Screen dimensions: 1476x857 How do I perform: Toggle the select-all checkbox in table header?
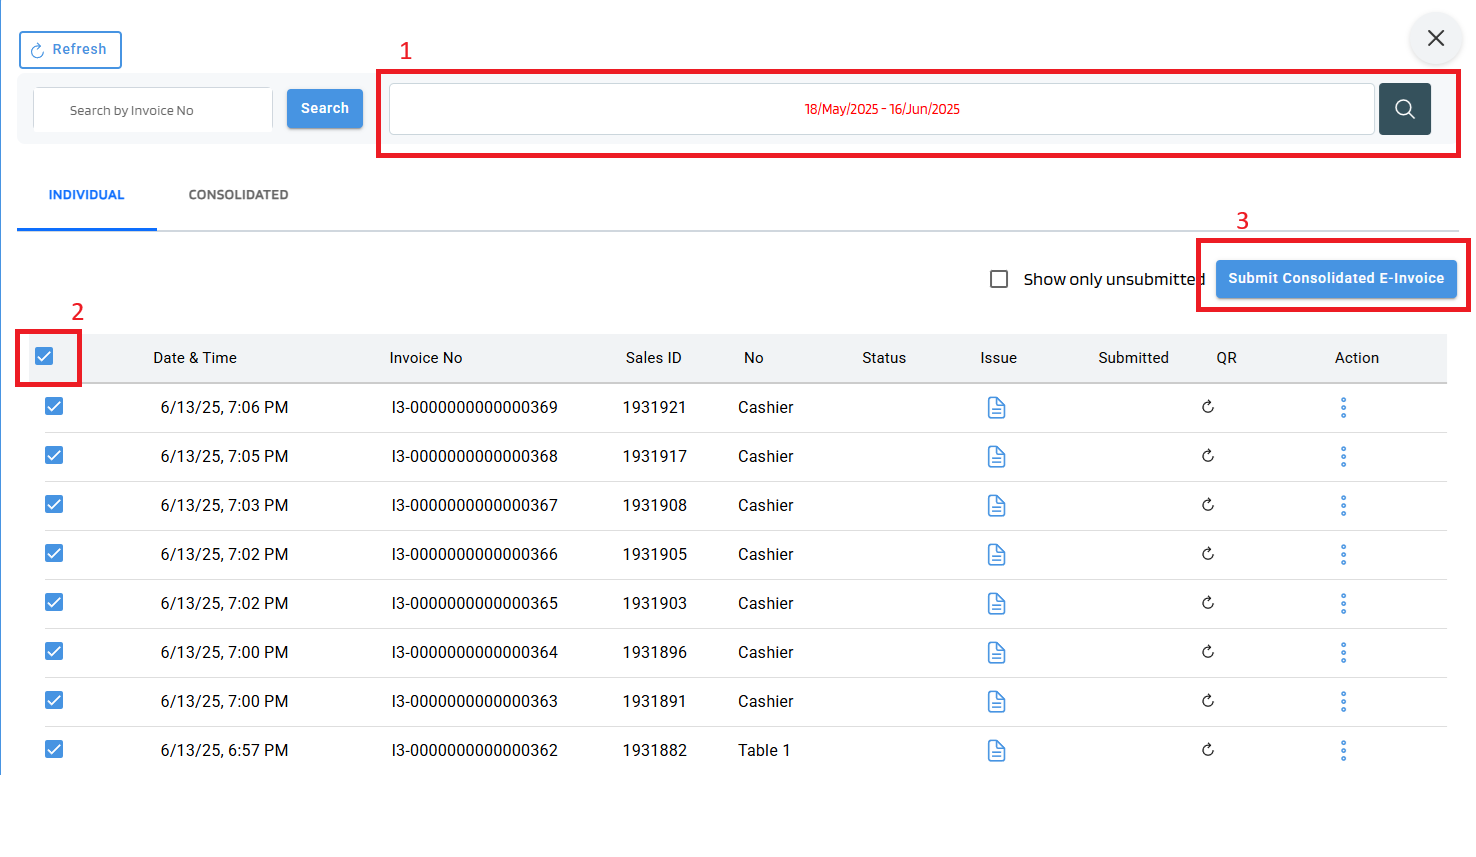pyautogui.click(x=44, y=356)
